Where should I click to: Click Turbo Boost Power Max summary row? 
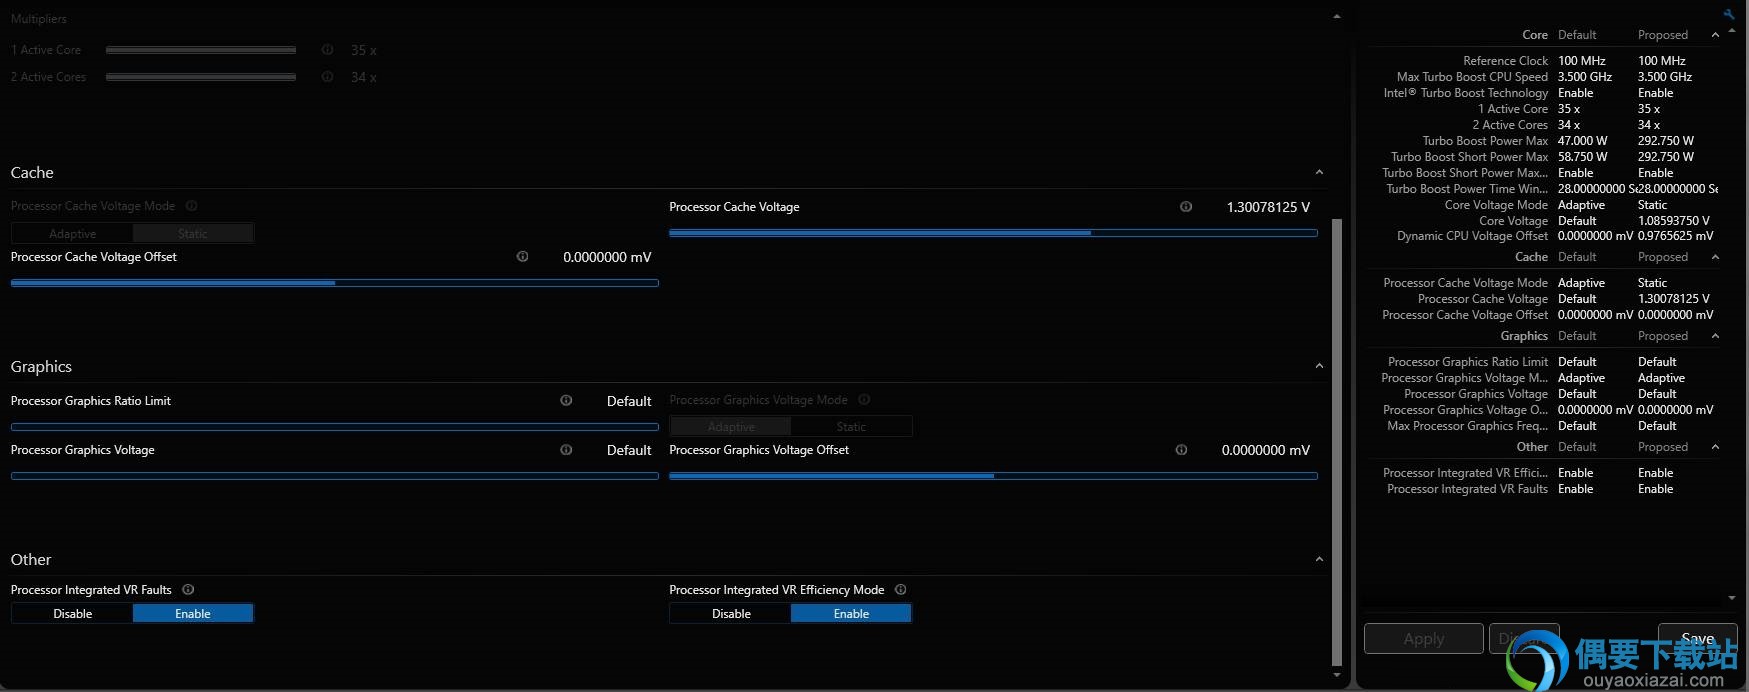pos(1544,141)
